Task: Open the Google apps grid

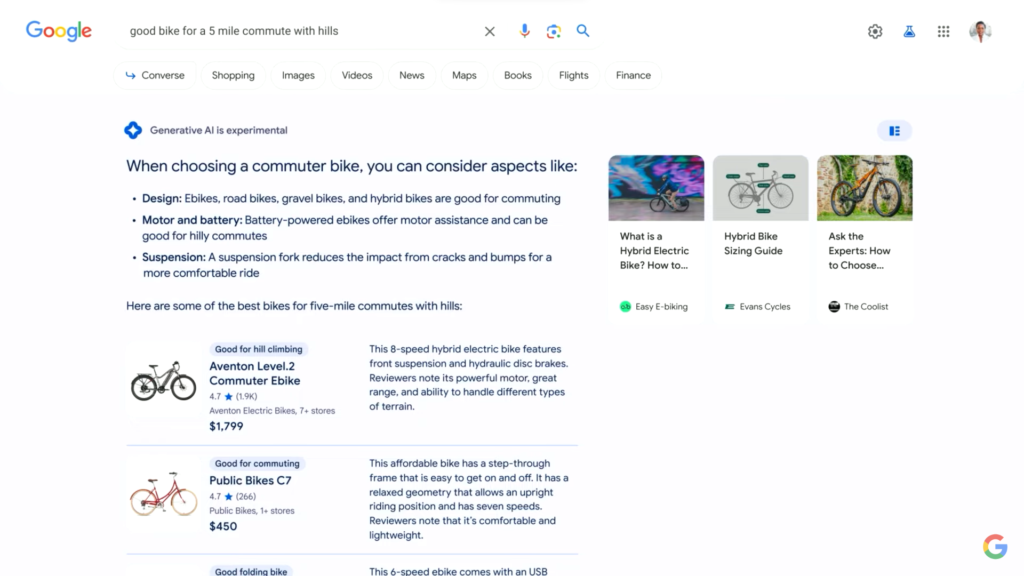Action: coord(942,31)
